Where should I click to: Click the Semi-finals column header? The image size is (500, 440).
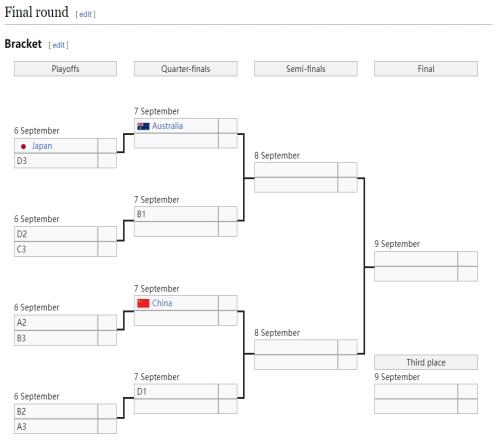tap(306, 69)
